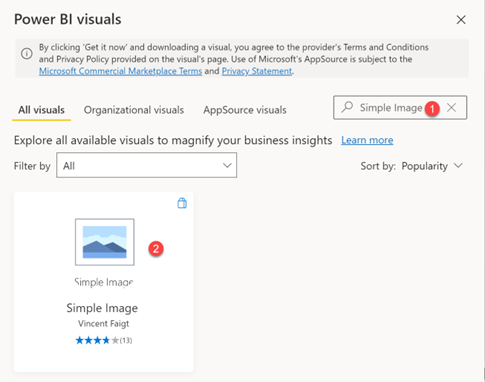The height and width of the screenshot is (382, 485).
Task: Click the search magnifier icon
Action: [x=347, y=107]
